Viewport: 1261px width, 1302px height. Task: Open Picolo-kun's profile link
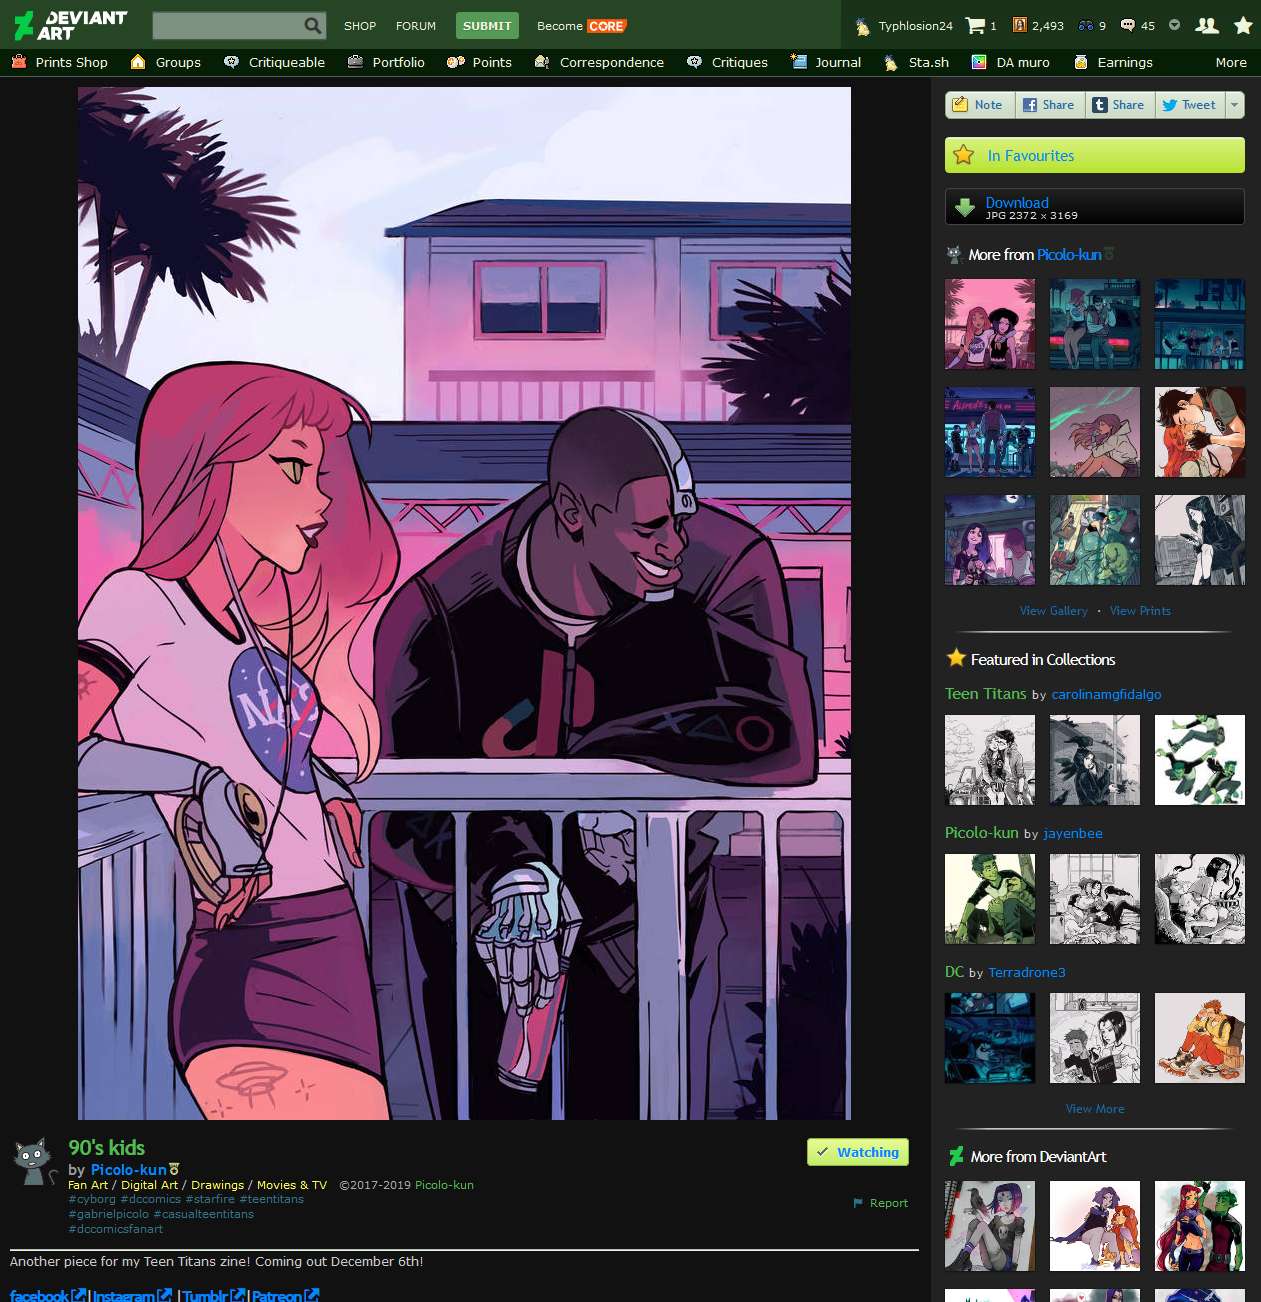tap(128, 1169)
